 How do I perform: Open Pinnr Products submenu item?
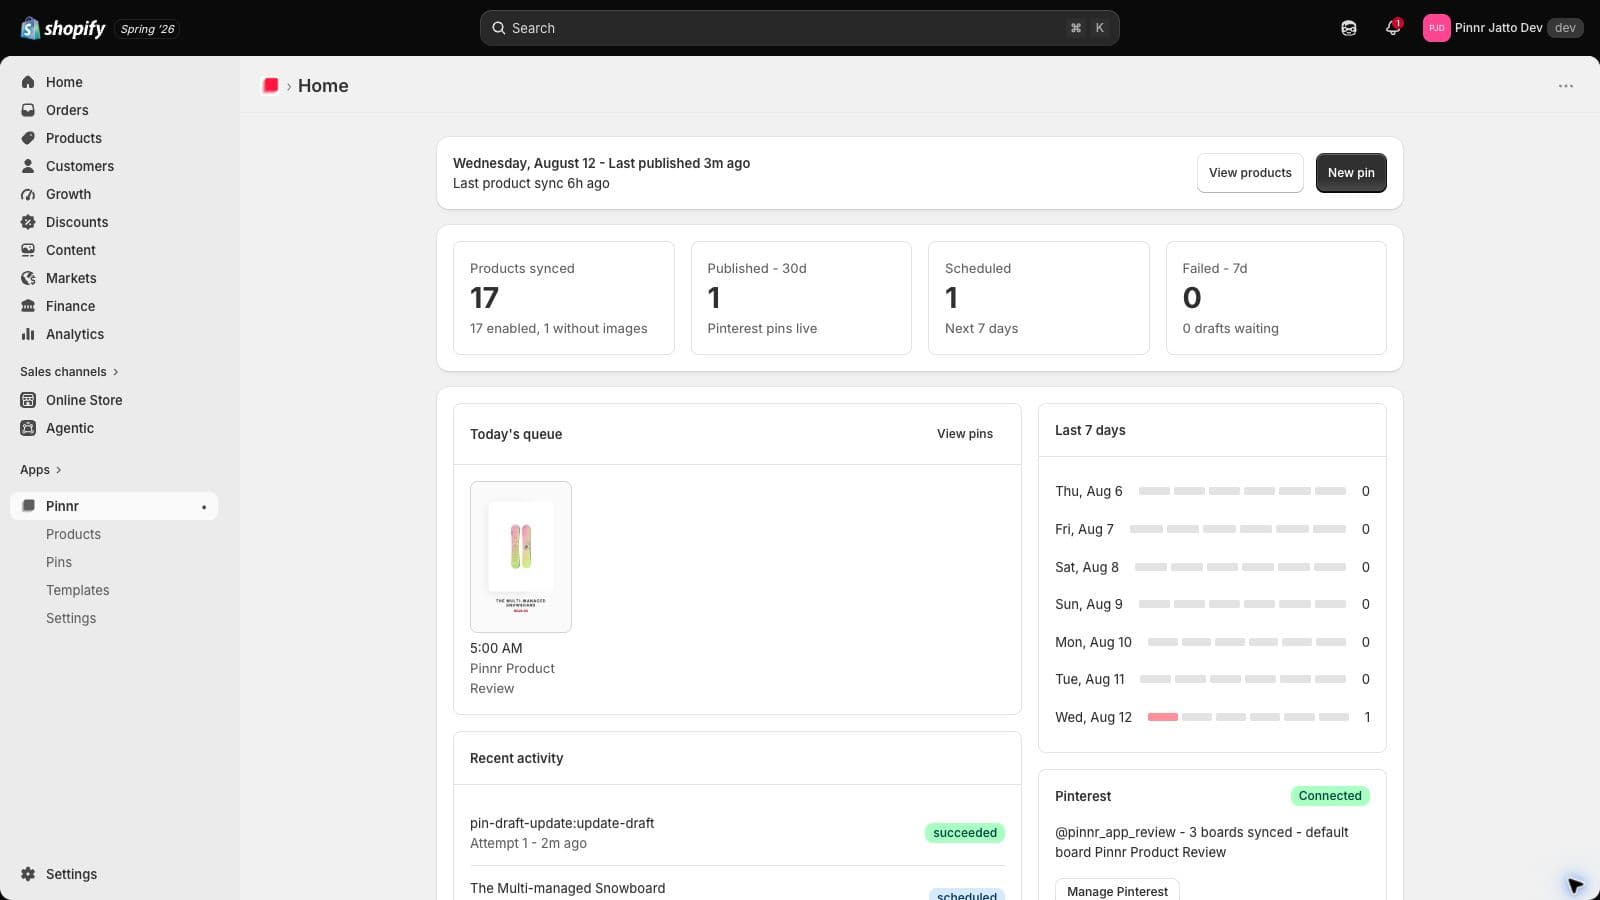pos(73,534)
